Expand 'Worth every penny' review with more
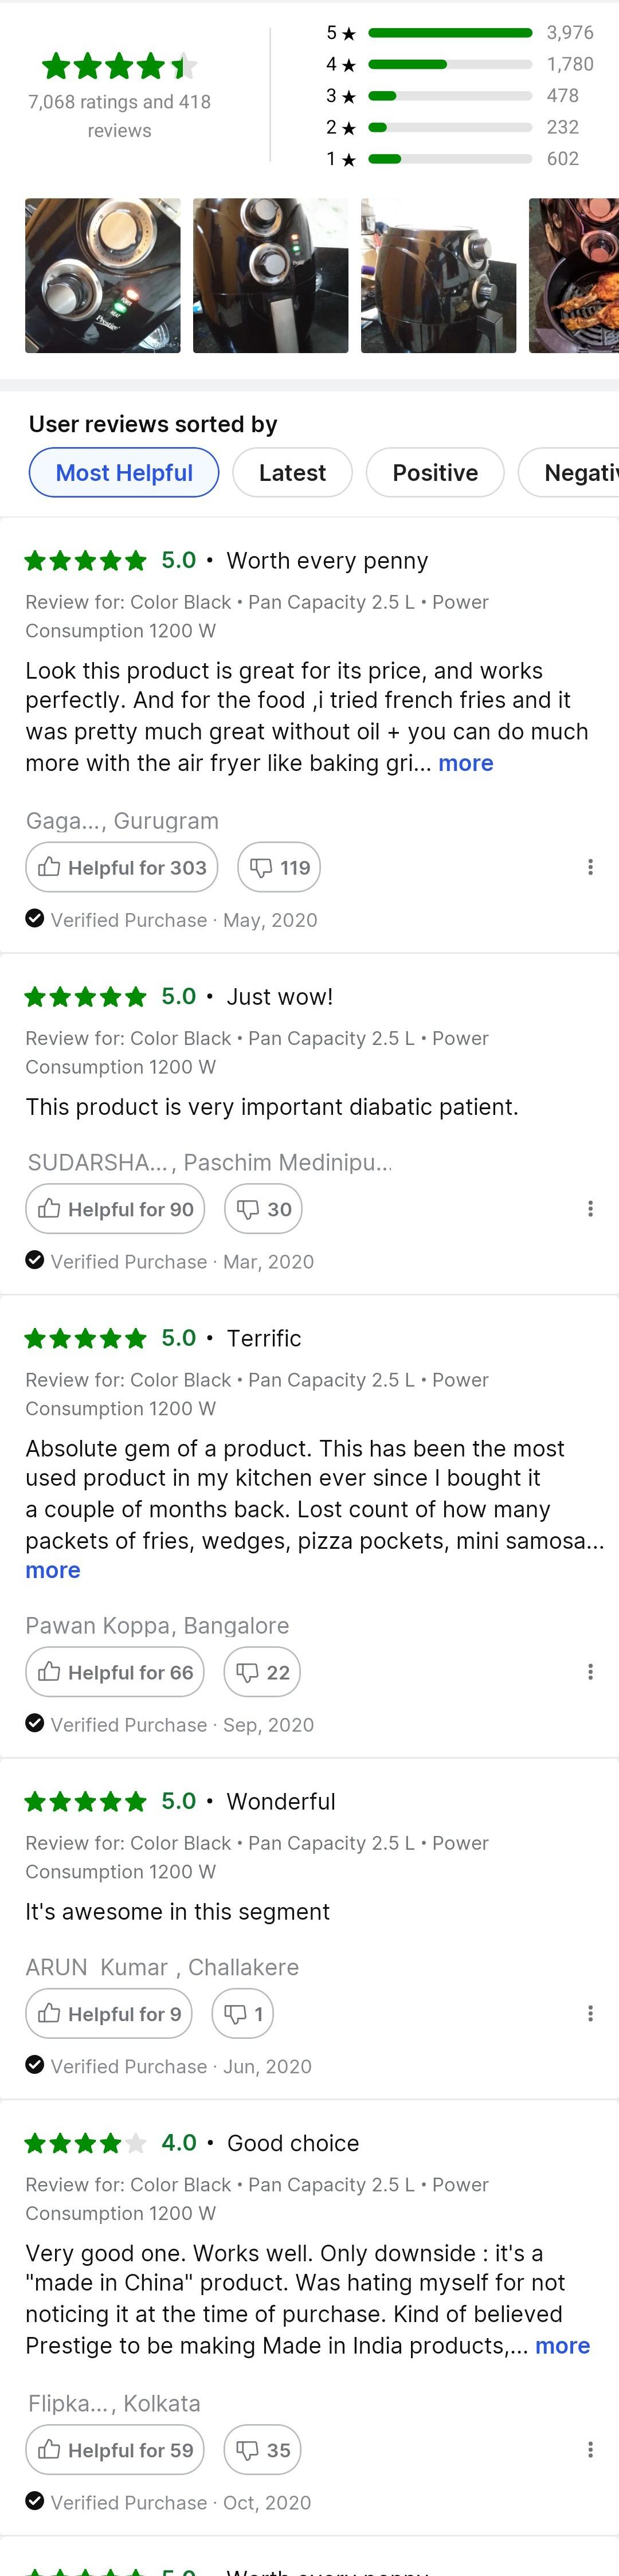This screenshot has height=2576, width=619. (x=465, y=763)
